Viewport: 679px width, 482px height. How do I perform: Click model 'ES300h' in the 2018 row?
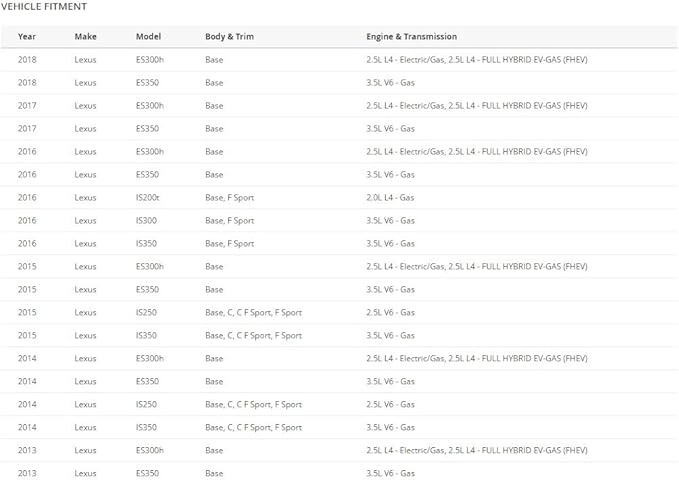tap(150, 60)
